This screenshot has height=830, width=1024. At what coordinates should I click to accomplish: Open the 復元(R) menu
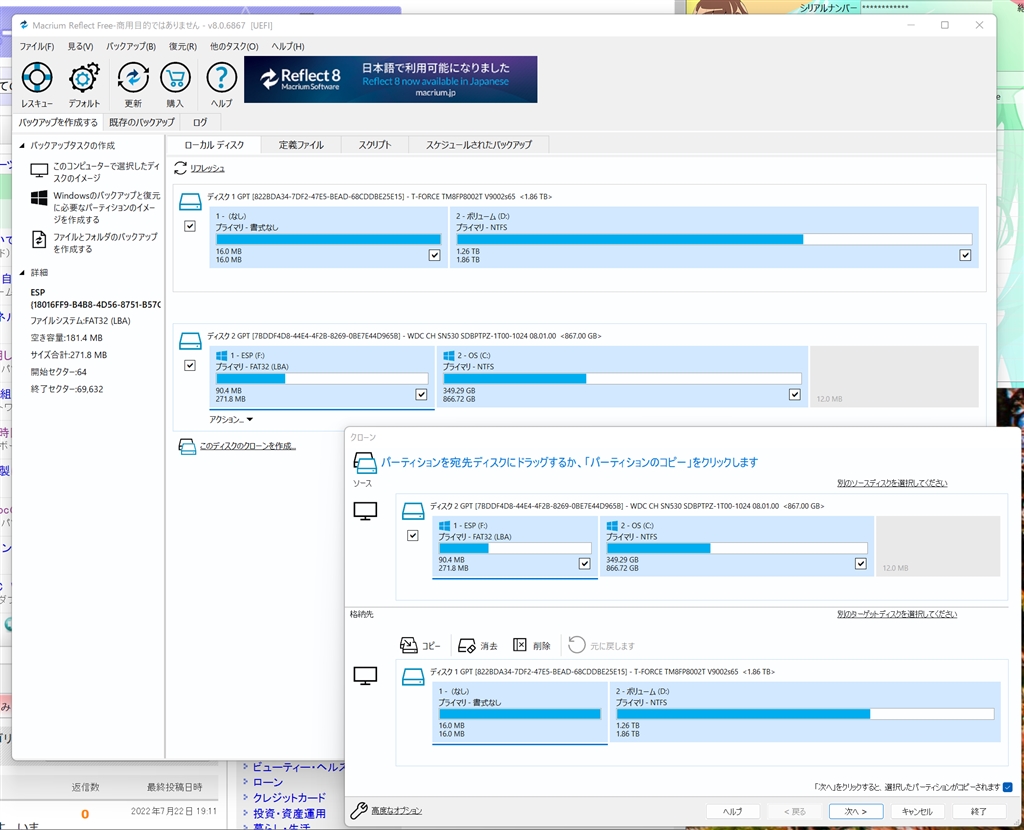pos(183,46)
